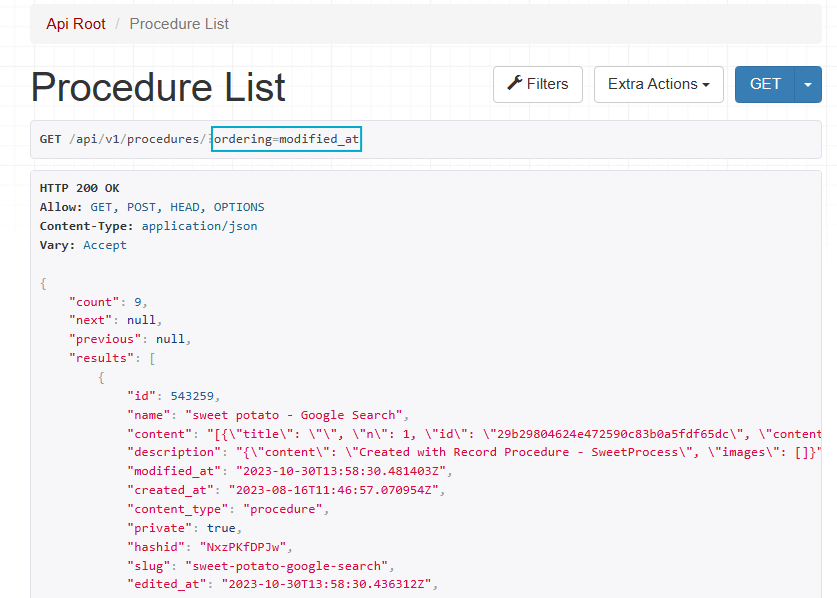Open the caret dropdown beside GET

pos(808,84)
